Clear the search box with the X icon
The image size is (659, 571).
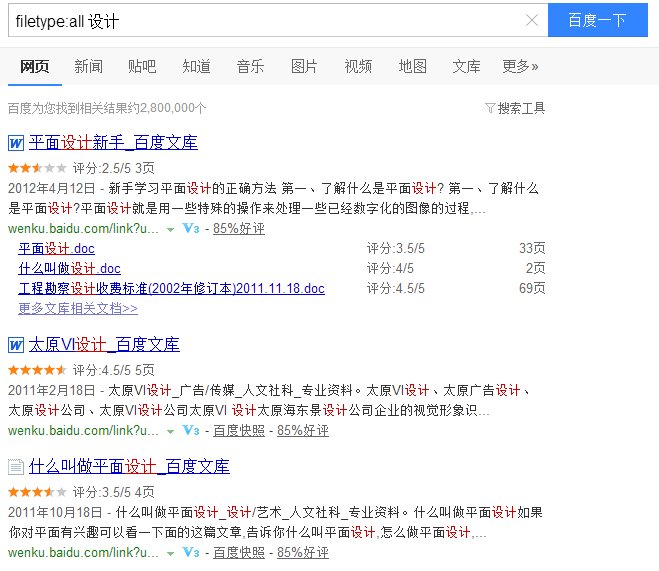coord(532,20)
